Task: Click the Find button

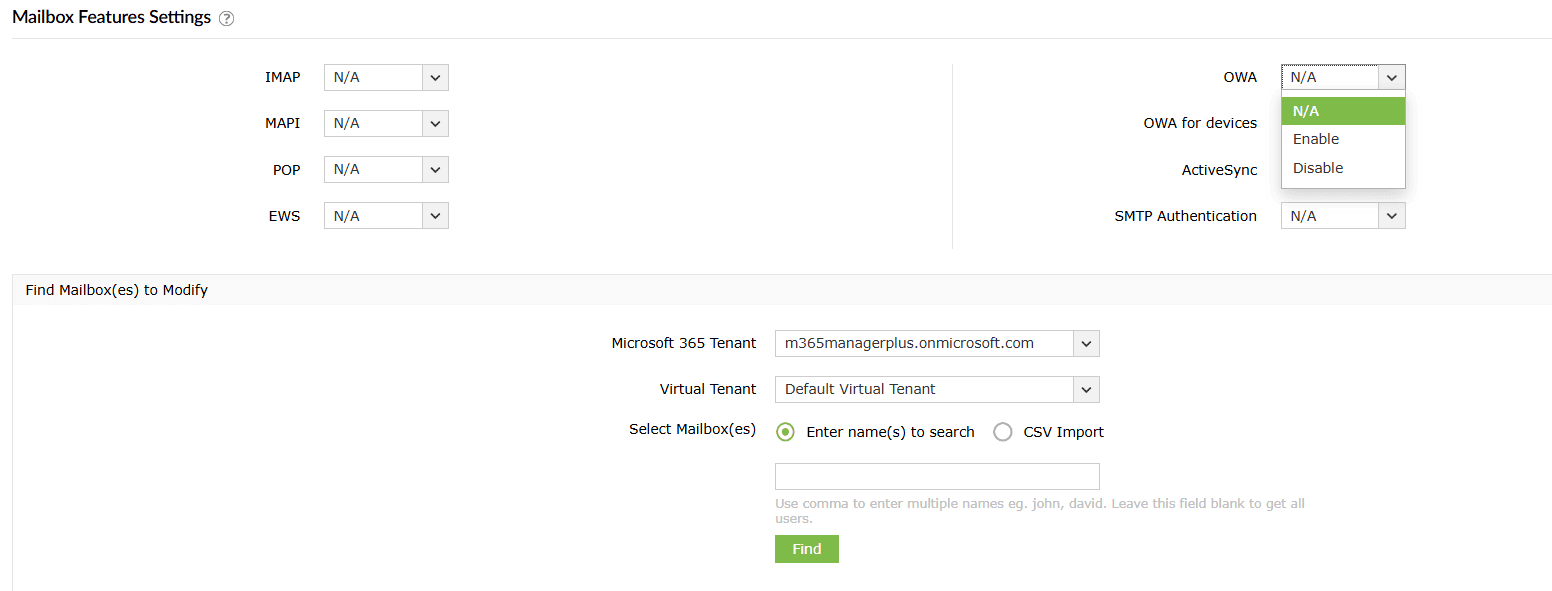Action: point(806,548)
